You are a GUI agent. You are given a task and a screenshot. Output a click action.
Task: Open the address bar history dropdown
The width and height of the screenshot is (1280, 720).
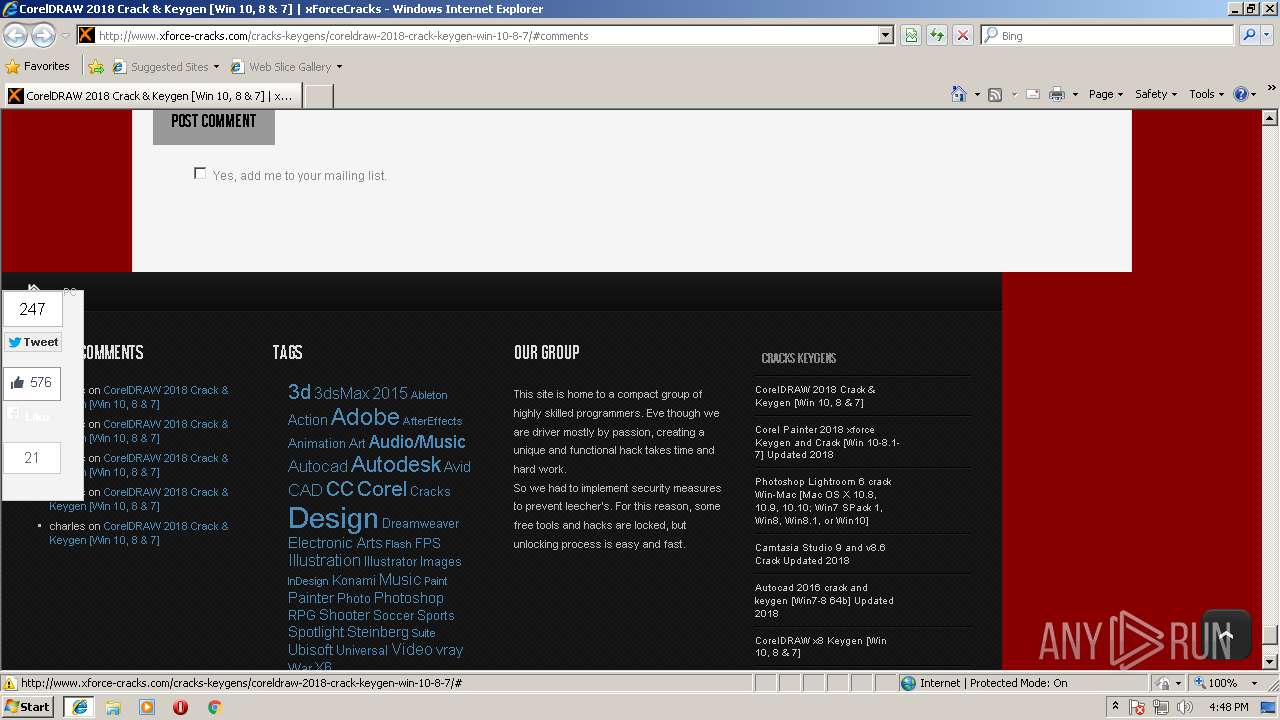[886, 35]
